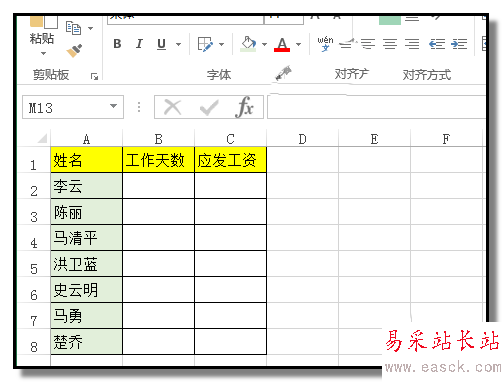Open the clipboard (剪贴板) dialog launcher
Image resolution: width=502 pixels, height=382 pixels.
94,77
